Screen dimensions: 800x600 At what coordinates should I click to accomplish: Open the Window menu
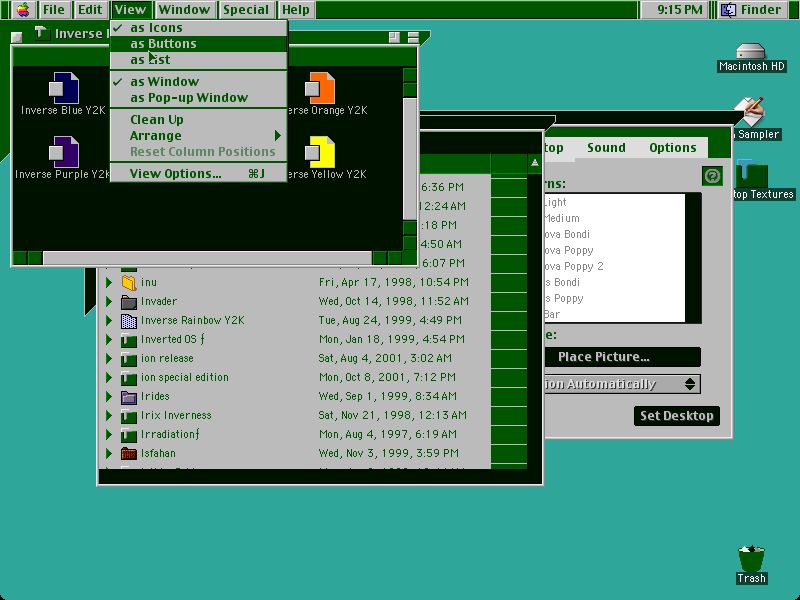point(184,10)
